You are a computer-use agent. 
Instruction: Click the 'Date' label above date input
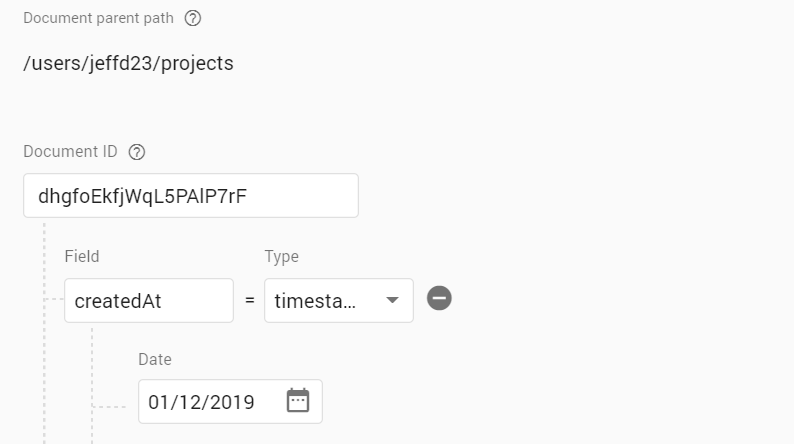click(155, 359)
